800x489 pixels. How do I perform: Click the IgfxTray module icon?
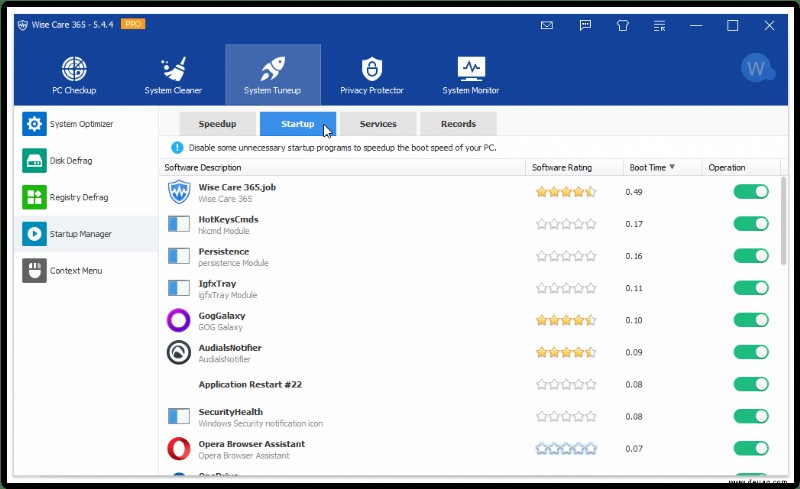click(179, 288)
